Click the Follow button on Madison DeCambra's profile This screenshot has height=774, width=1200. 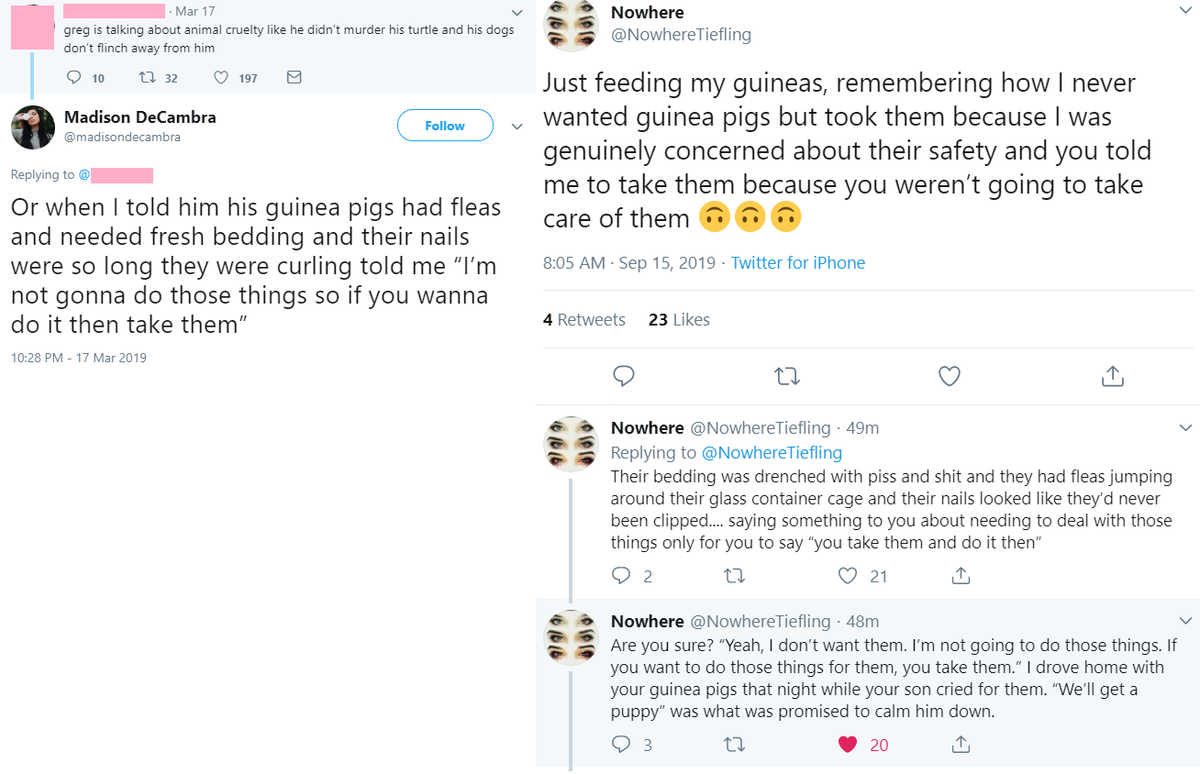445,125
